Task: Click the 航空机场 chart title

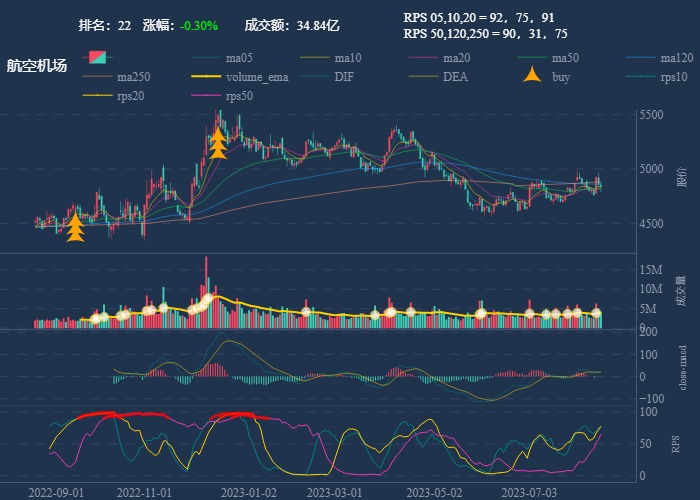Action: (x=37, y=65)
